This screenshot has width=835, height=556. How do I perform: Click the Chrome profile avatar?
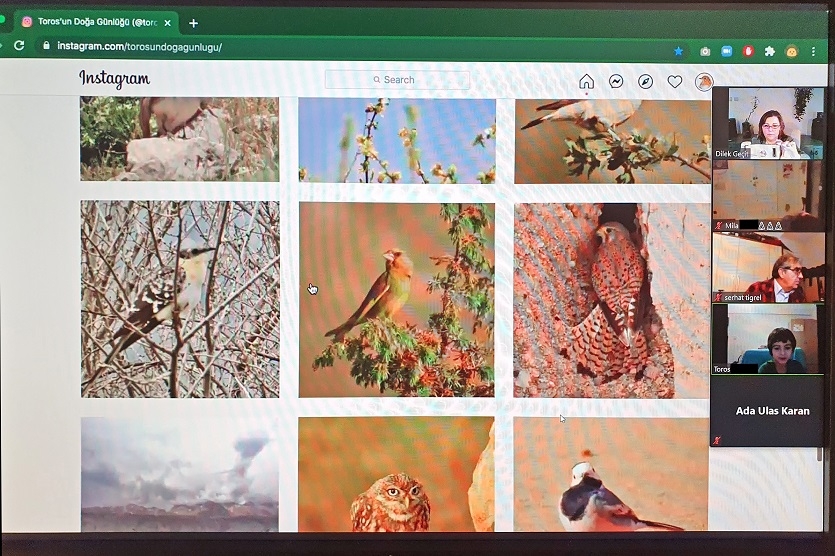pyautogui.click(x=791, y=51)
